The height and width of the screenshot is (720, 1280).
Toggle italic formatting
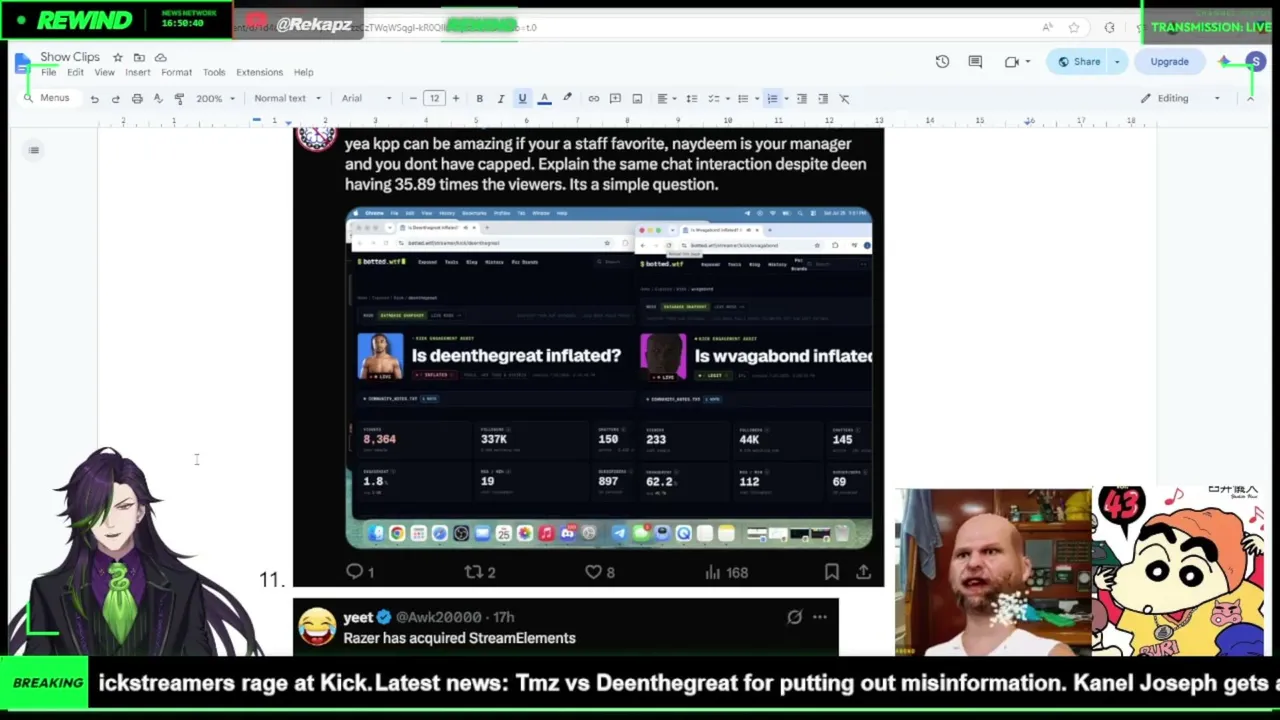[x=500, y=98]
